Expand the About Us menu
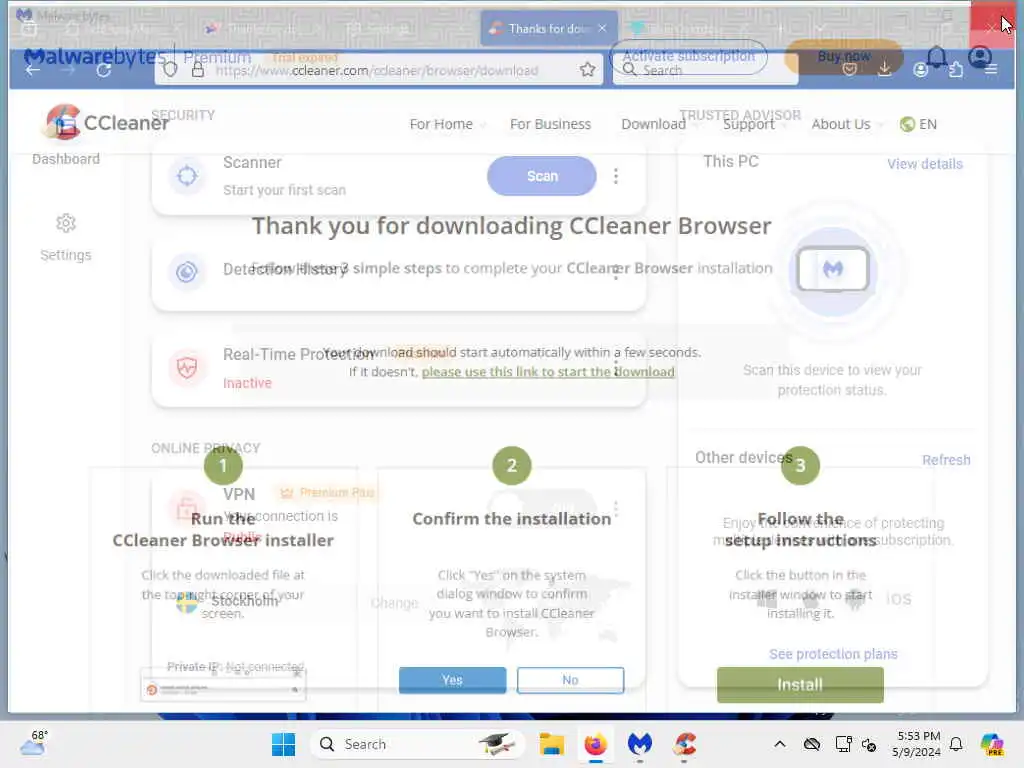The width and height of the screenshot is (1024, 768). [846, 124]
